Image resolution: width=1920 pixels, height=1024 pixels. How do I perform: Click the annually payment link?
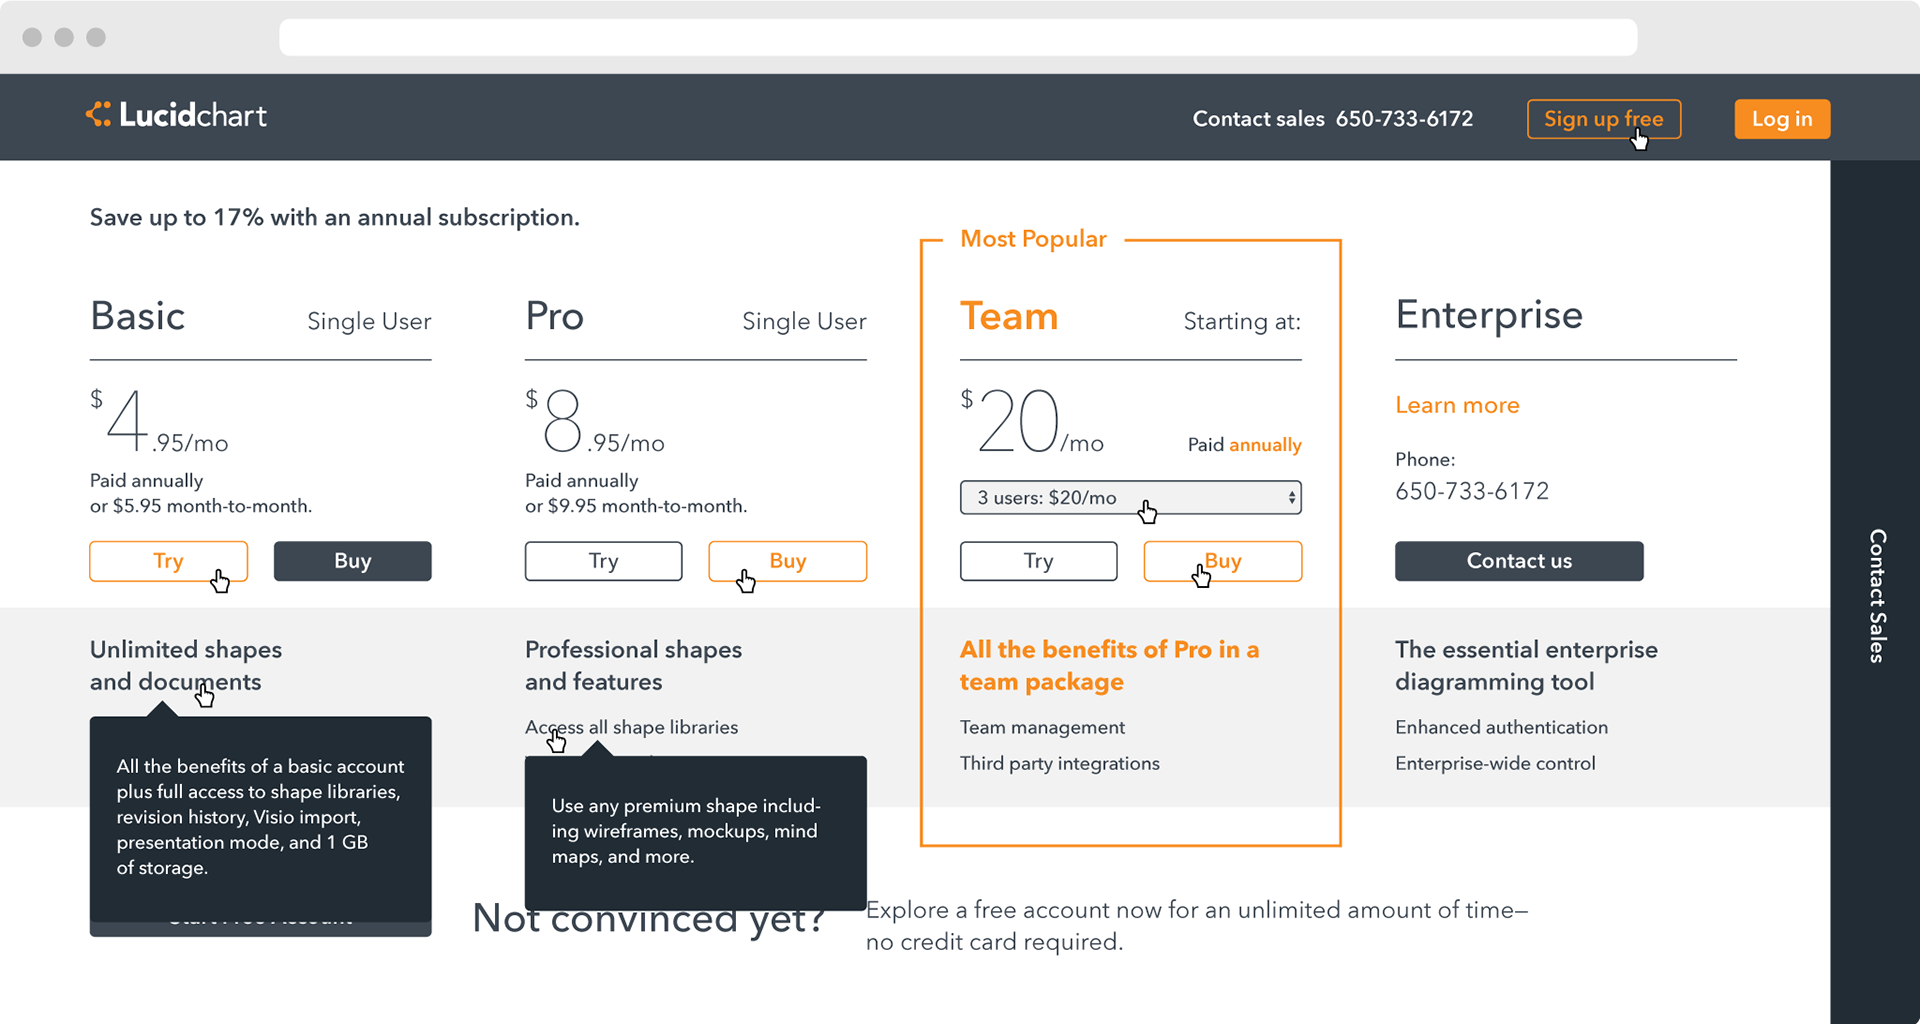point(1265,445)
